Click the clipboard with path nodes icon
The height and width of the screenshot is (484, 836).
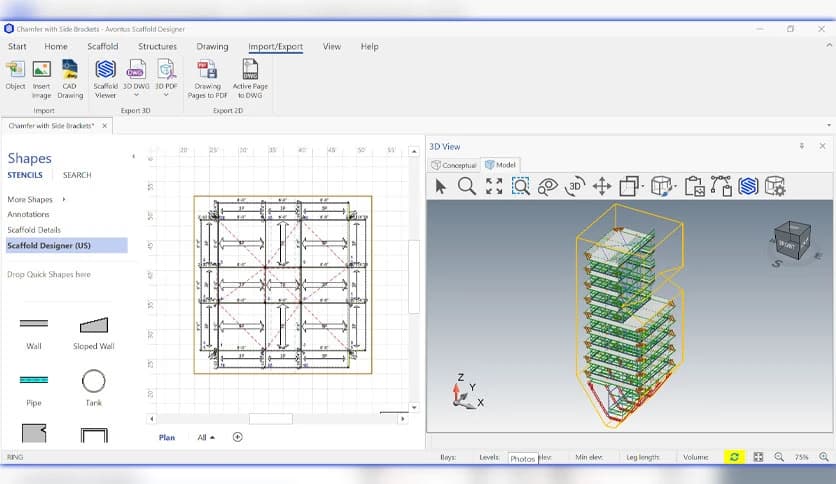tap(721, 187)
